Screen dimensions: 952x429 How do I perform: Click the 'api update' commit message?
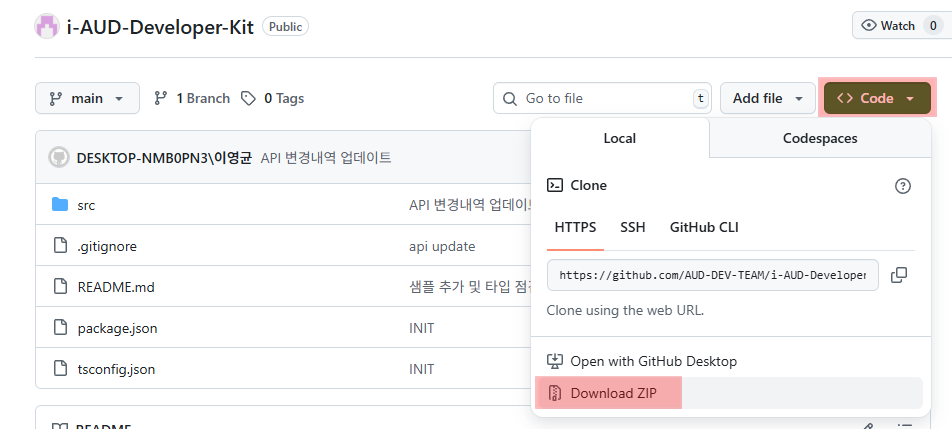[442, 246]
